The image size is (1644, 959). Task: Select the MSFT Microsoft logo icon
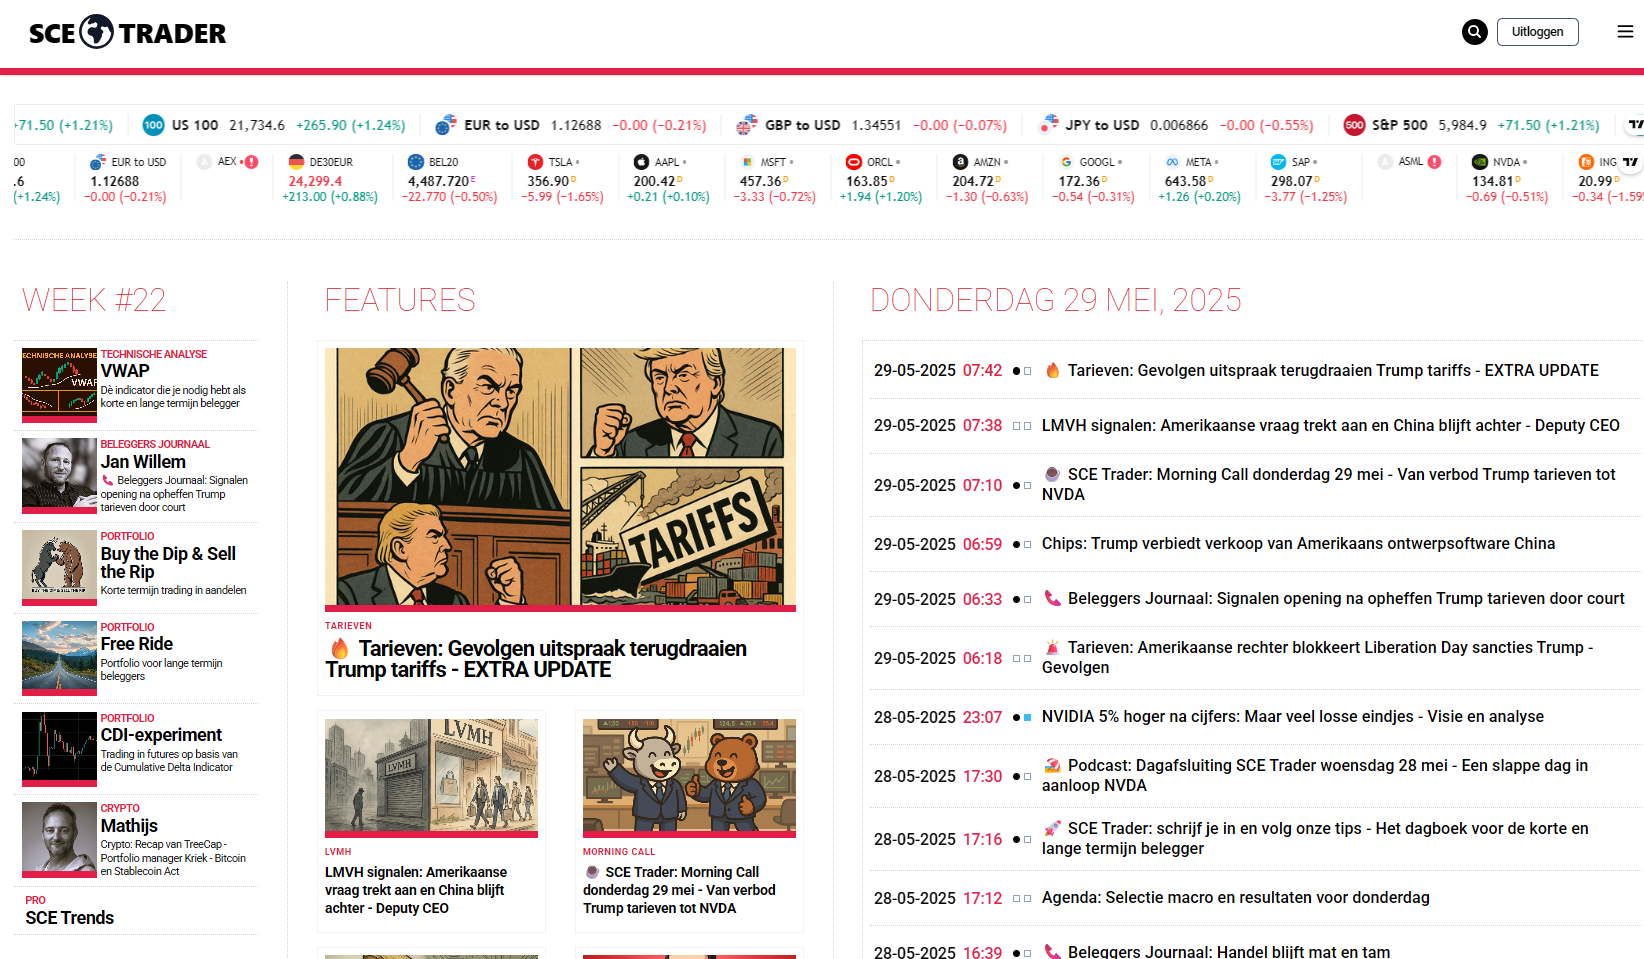[x=747, y=162]
